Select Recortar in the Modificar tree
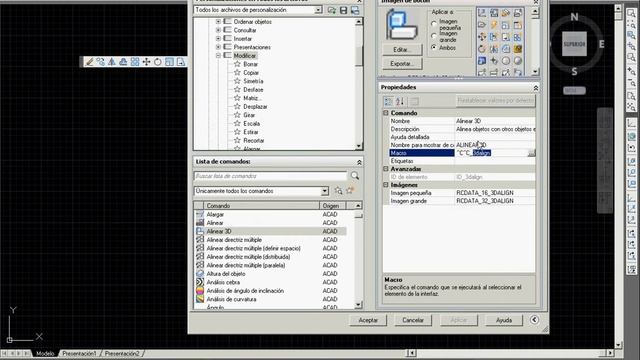640x360 pixels. [x=253, y=140]
